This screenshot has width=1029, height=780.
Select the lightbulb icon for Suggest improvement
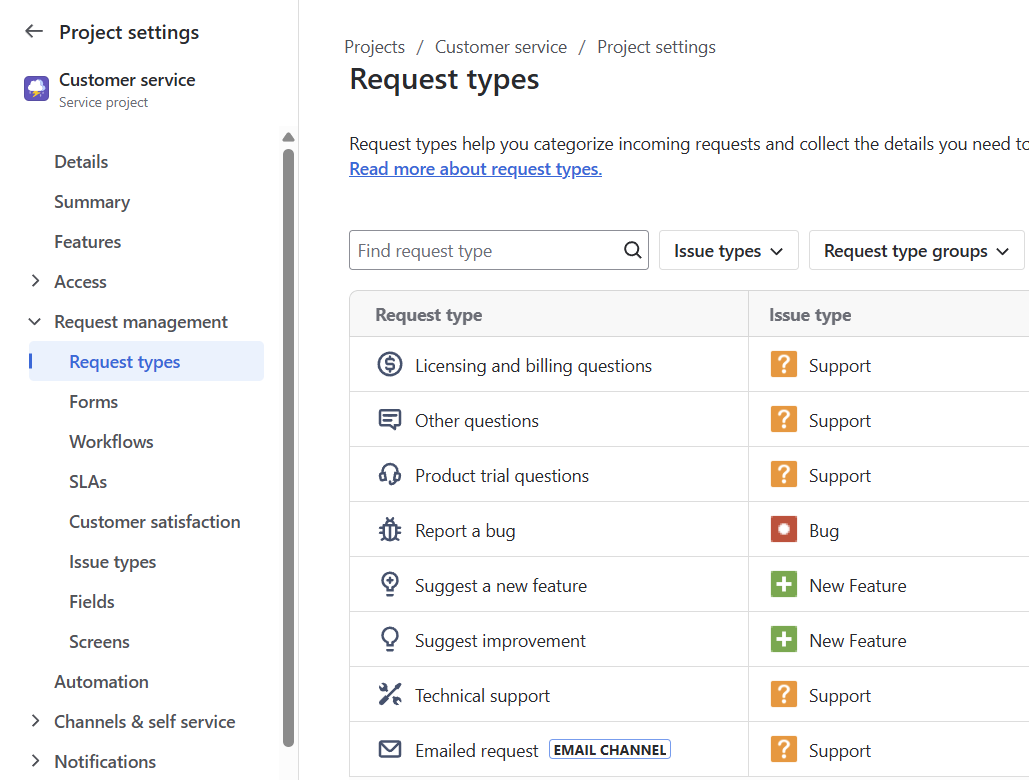[x=390, y=639]
